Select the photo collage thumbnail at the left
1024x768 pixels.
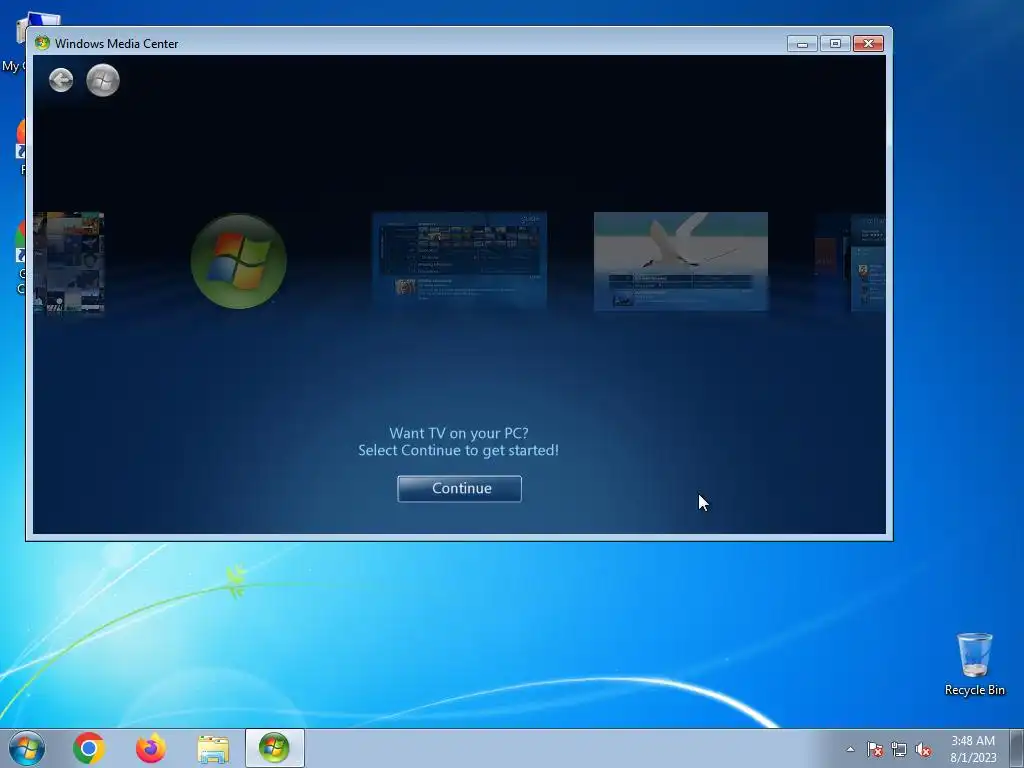pyautogui.click(x=69, y=263)
